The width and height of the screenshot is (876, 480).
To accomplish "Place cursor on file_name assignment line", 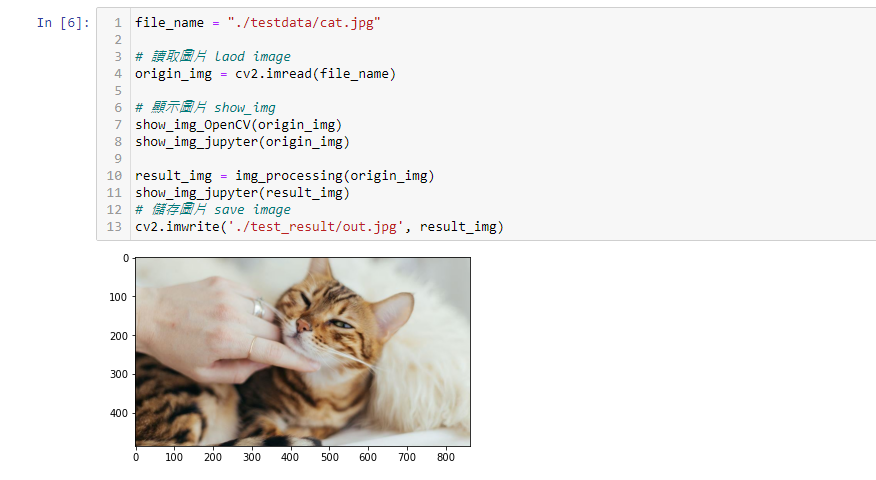I will [x=258, y=23].
